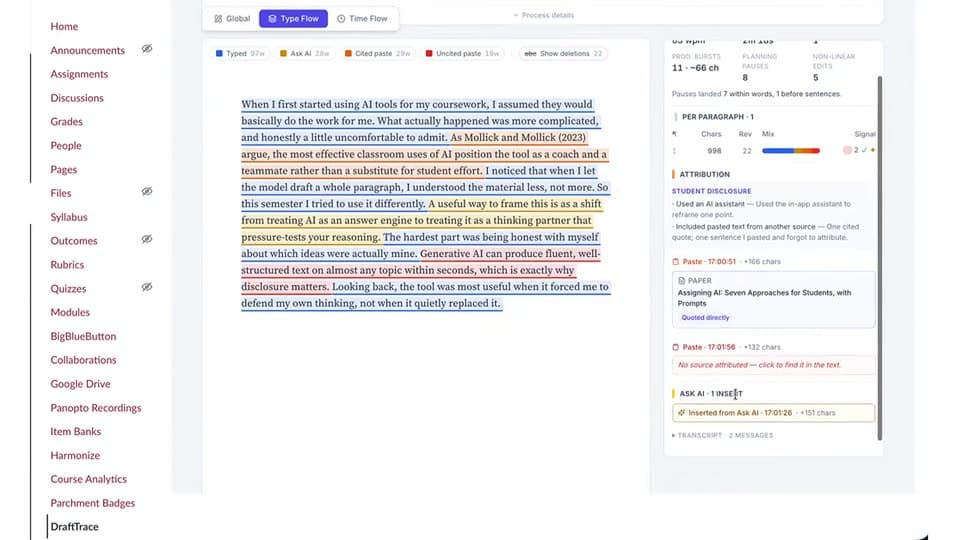Open Files in the sidebar
This screenshot has height=540, width=960.
click(x=61, y=193)
